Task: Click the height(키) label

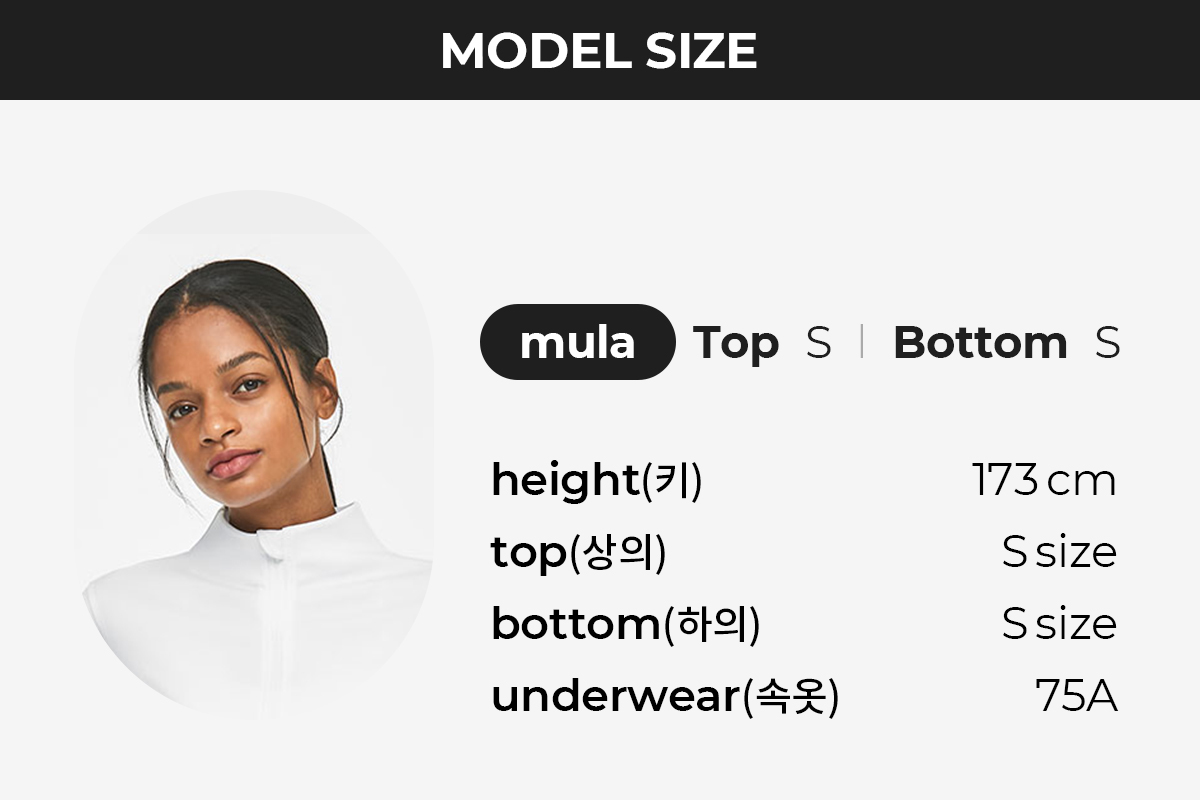Action: [596, 481]
